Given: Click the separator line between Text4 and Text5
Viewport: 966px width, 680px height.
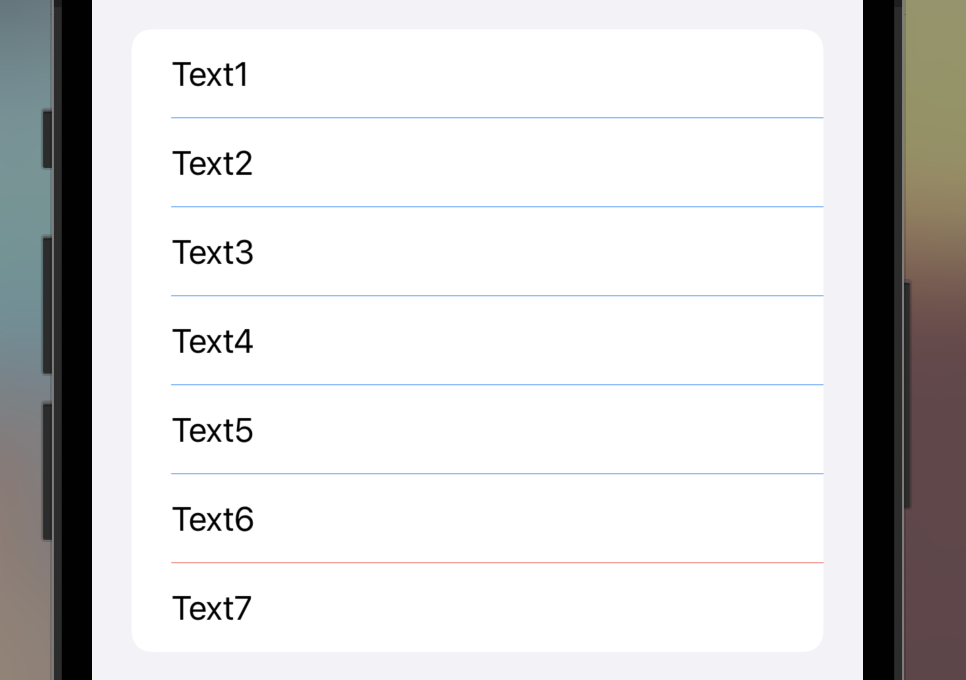Looking at the screenshot, I should pos(497,384).
